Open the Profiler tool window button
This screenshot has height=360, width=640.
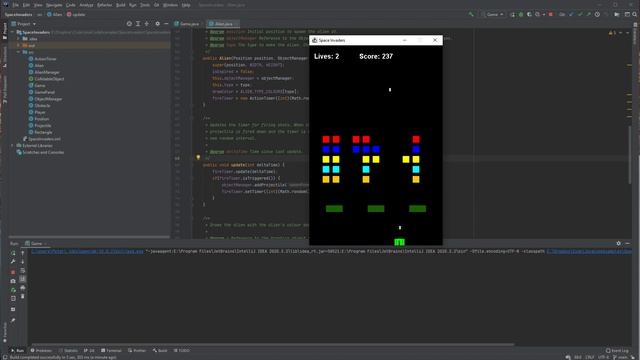tap(137, 351)
